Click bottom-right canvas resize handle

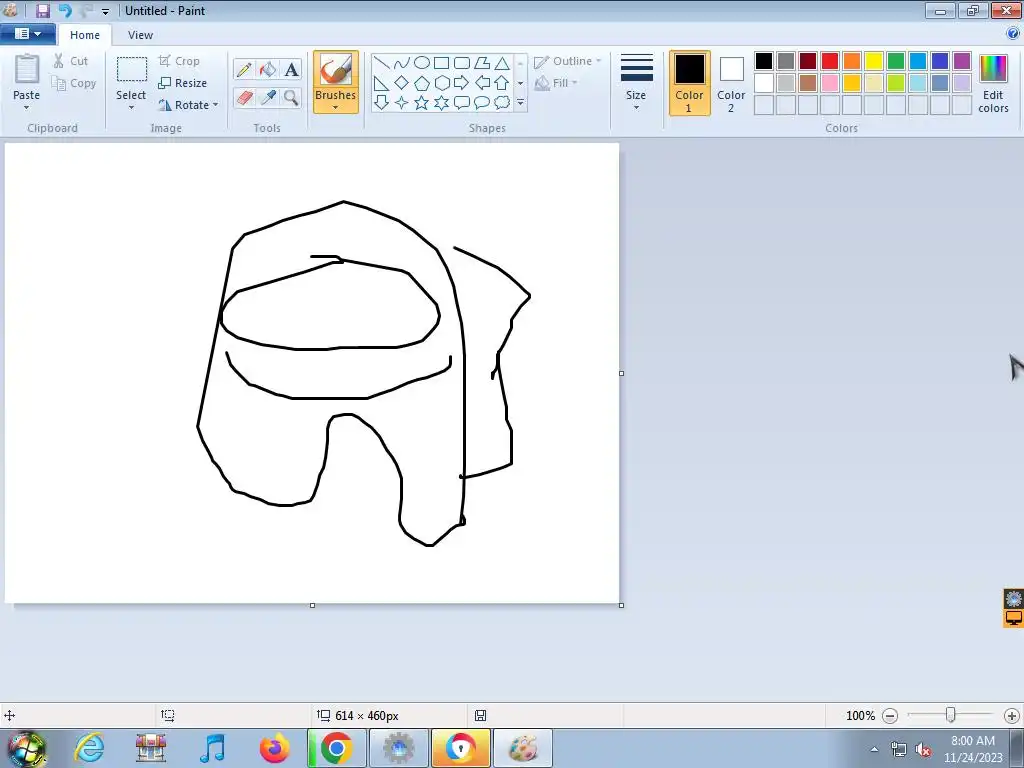[x=621, y=605]
